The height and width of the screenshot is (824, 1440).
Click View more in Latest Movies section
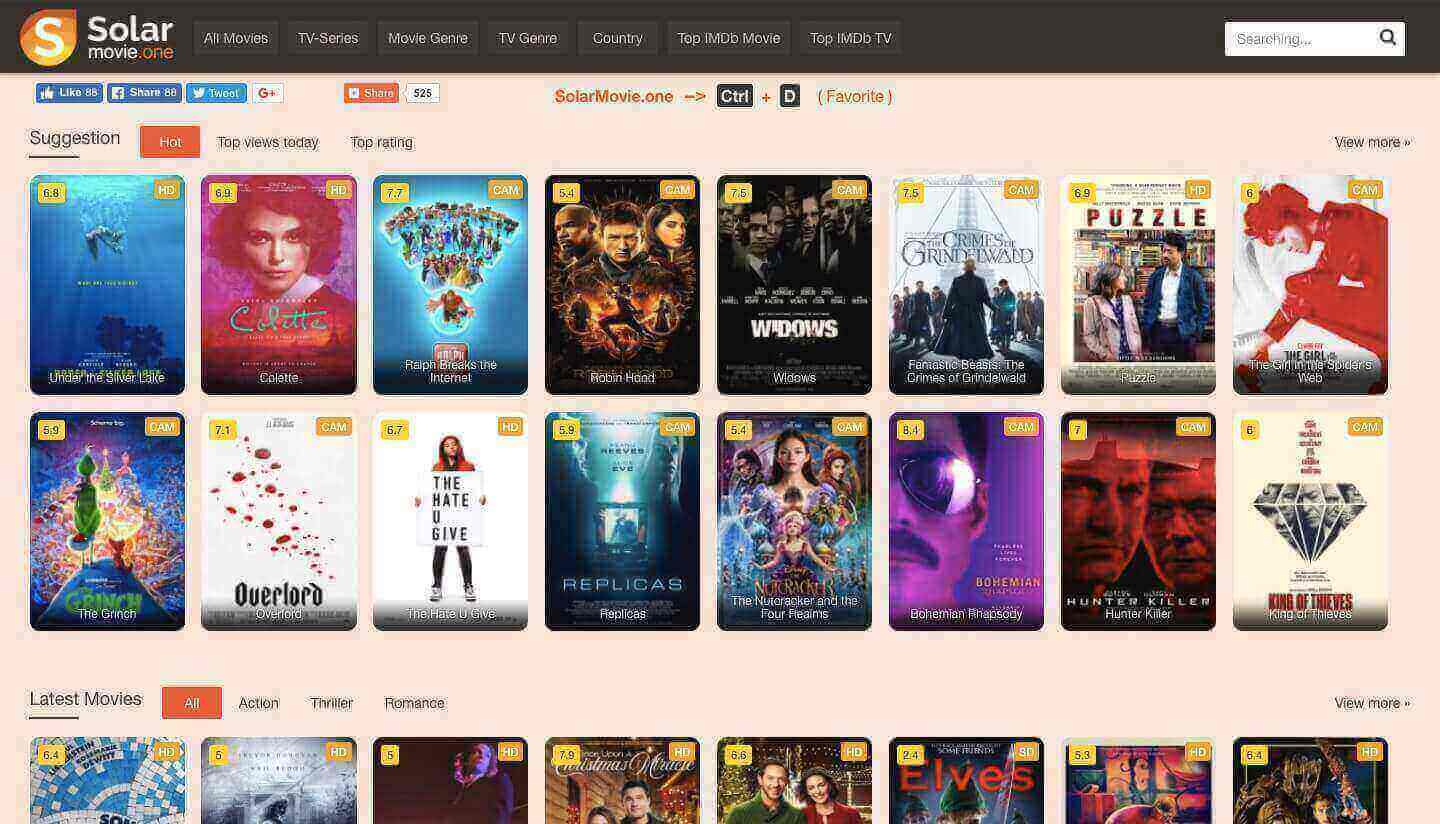pos(1372,703)
